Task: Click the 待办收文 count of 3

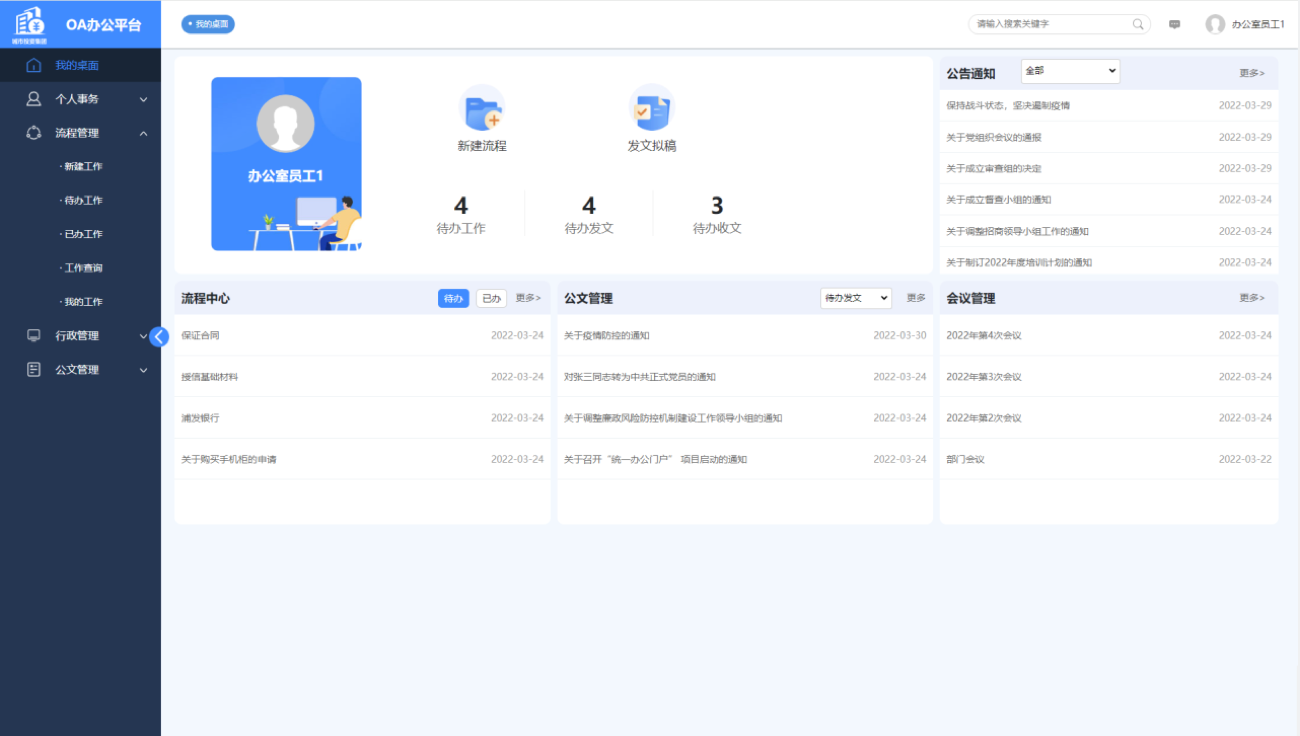Action: tap(717, 206)
